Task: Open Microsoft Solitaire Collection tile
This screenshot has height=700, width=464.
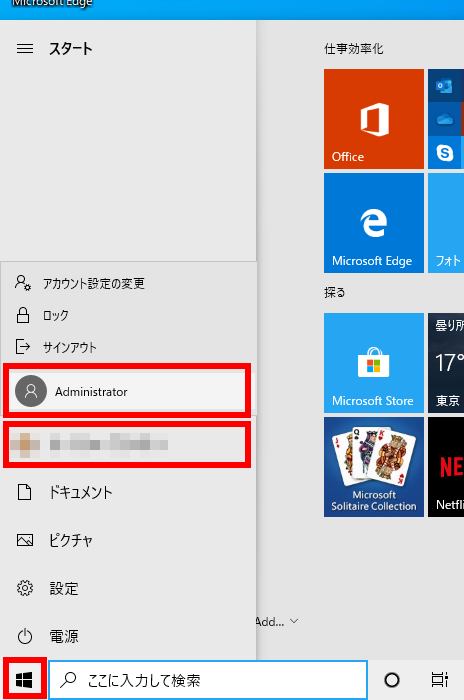Action: (374, 467)
